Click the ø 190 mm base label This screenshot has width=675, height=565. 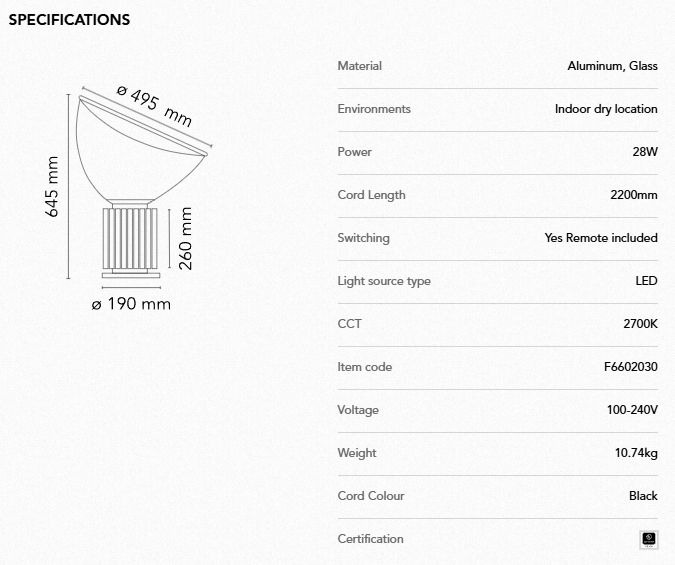coord(131,304)
